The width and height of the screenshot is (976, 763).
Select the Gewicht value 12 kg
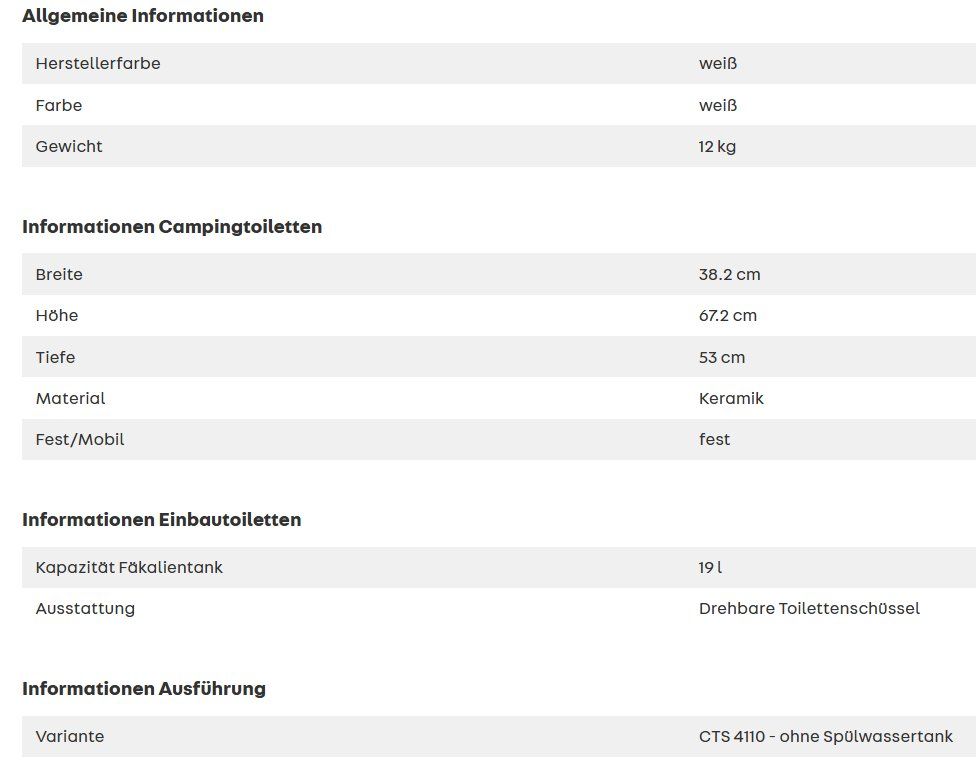(717, 147)
